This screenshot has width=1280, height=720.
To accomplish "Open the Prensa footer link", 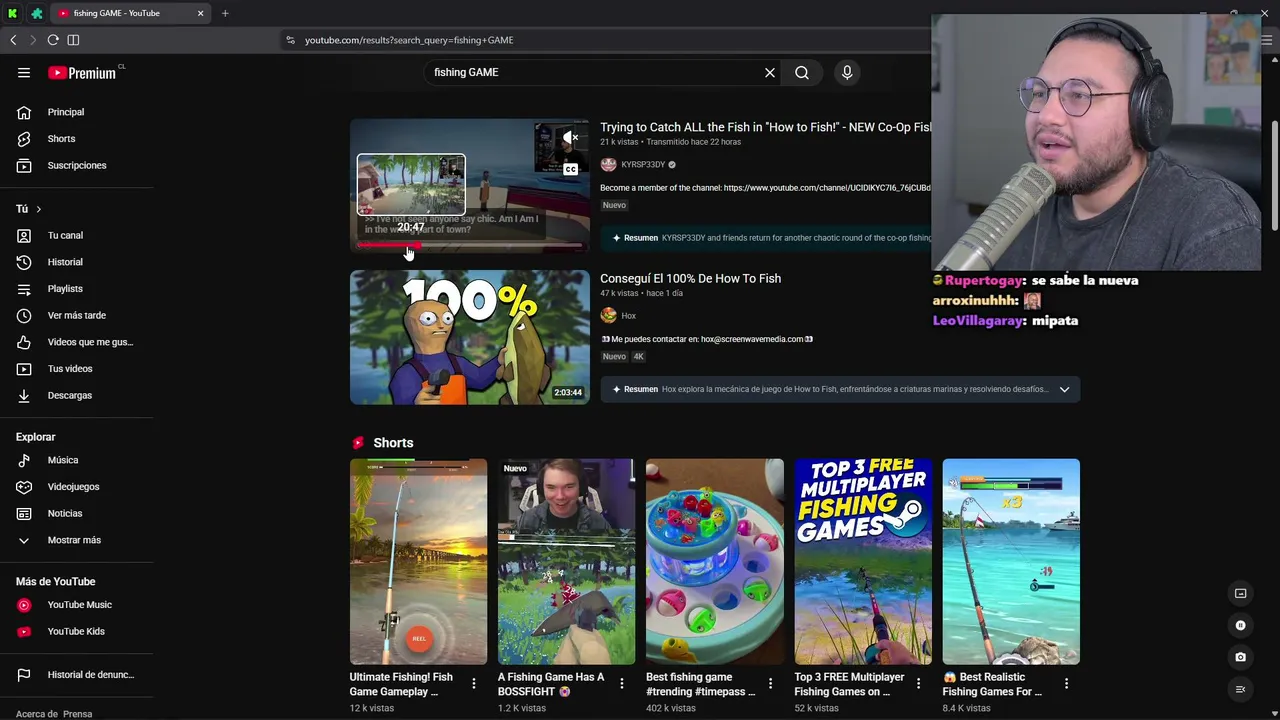I will click(x=78, y=714).
